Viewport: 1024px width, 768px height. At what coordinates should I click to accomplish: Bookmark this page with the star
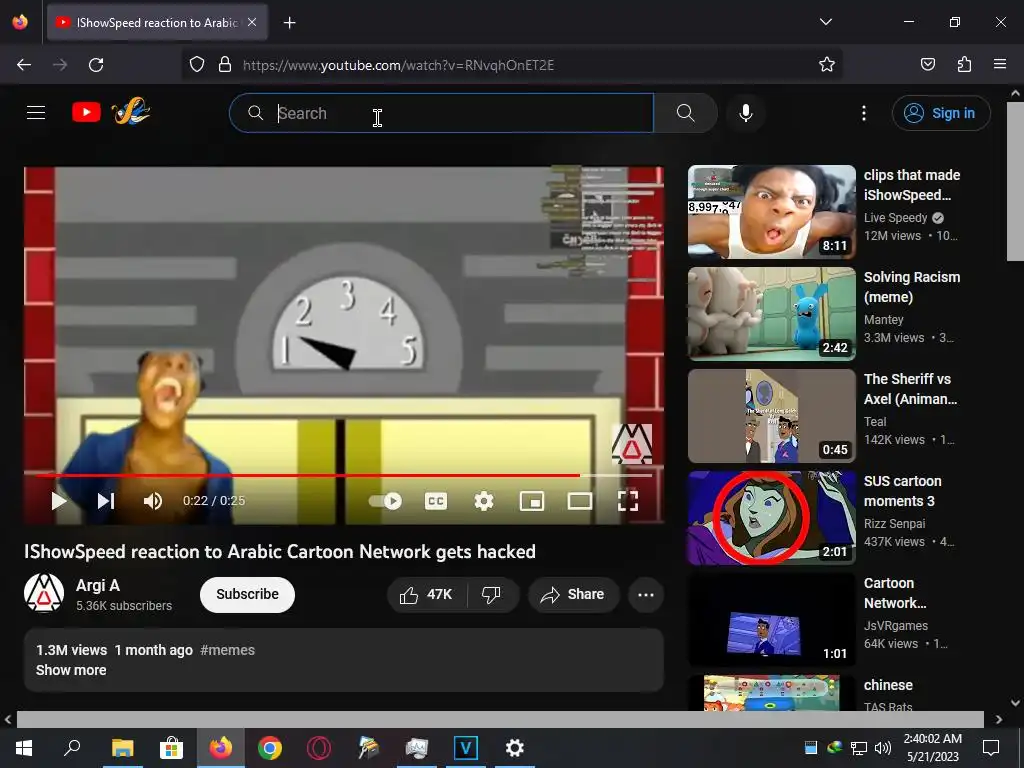[x=827, y=65]
